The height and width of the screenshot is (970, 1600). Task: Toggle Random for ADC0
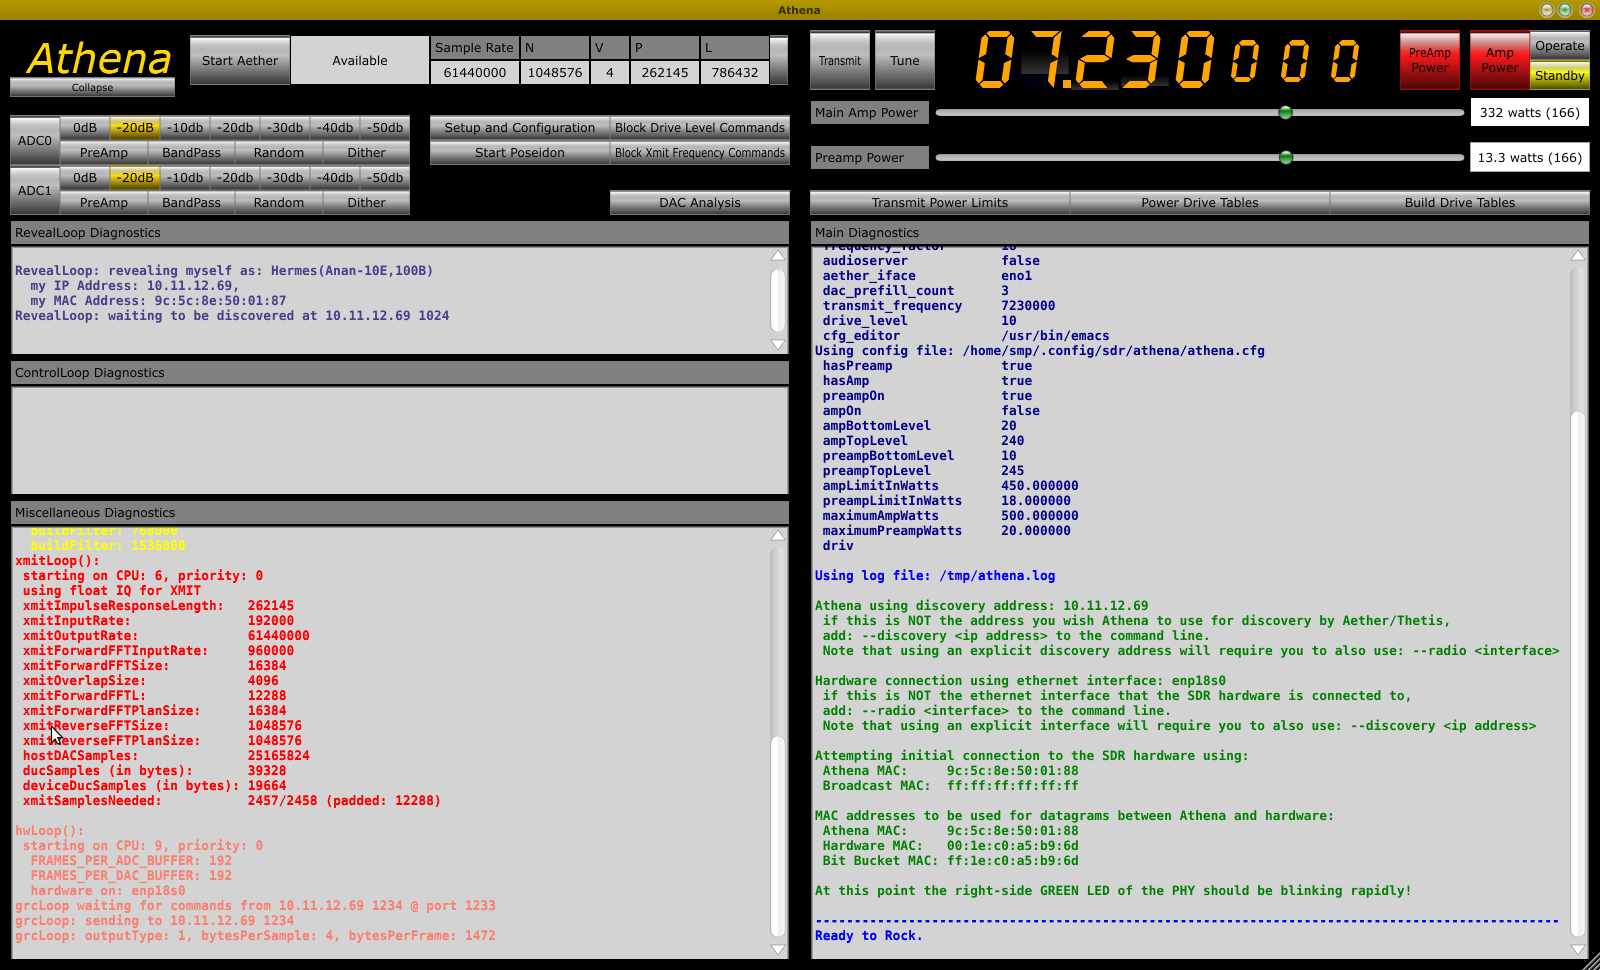[x=279, y=153]
